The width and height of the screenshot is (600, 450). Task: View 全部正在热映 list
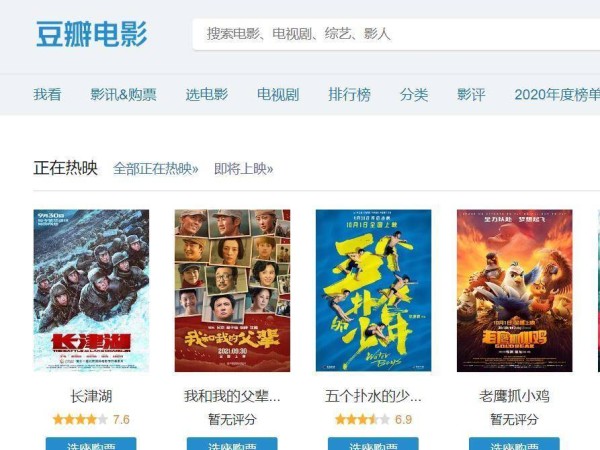156,169
